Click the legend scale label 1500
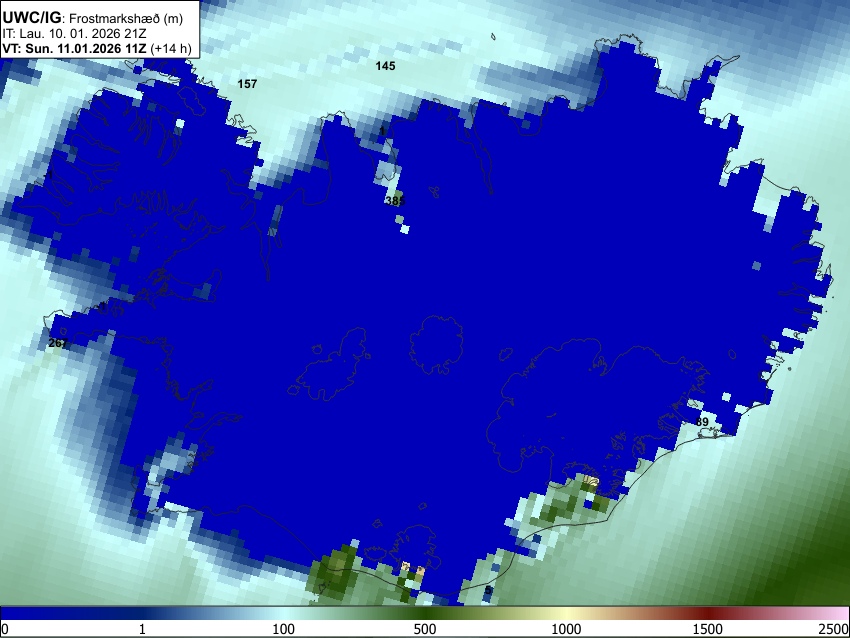Viewport: 850px width, 638px height. coord(708,629)
